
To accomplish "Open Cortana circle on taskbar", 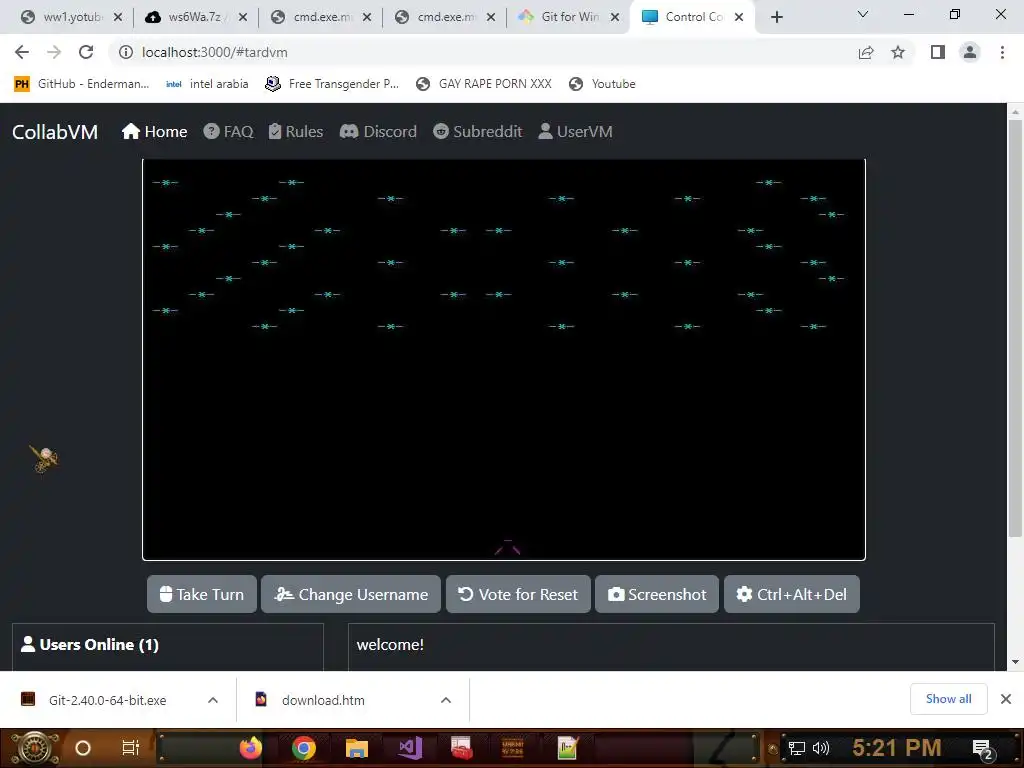I will [x=82, y=748].
